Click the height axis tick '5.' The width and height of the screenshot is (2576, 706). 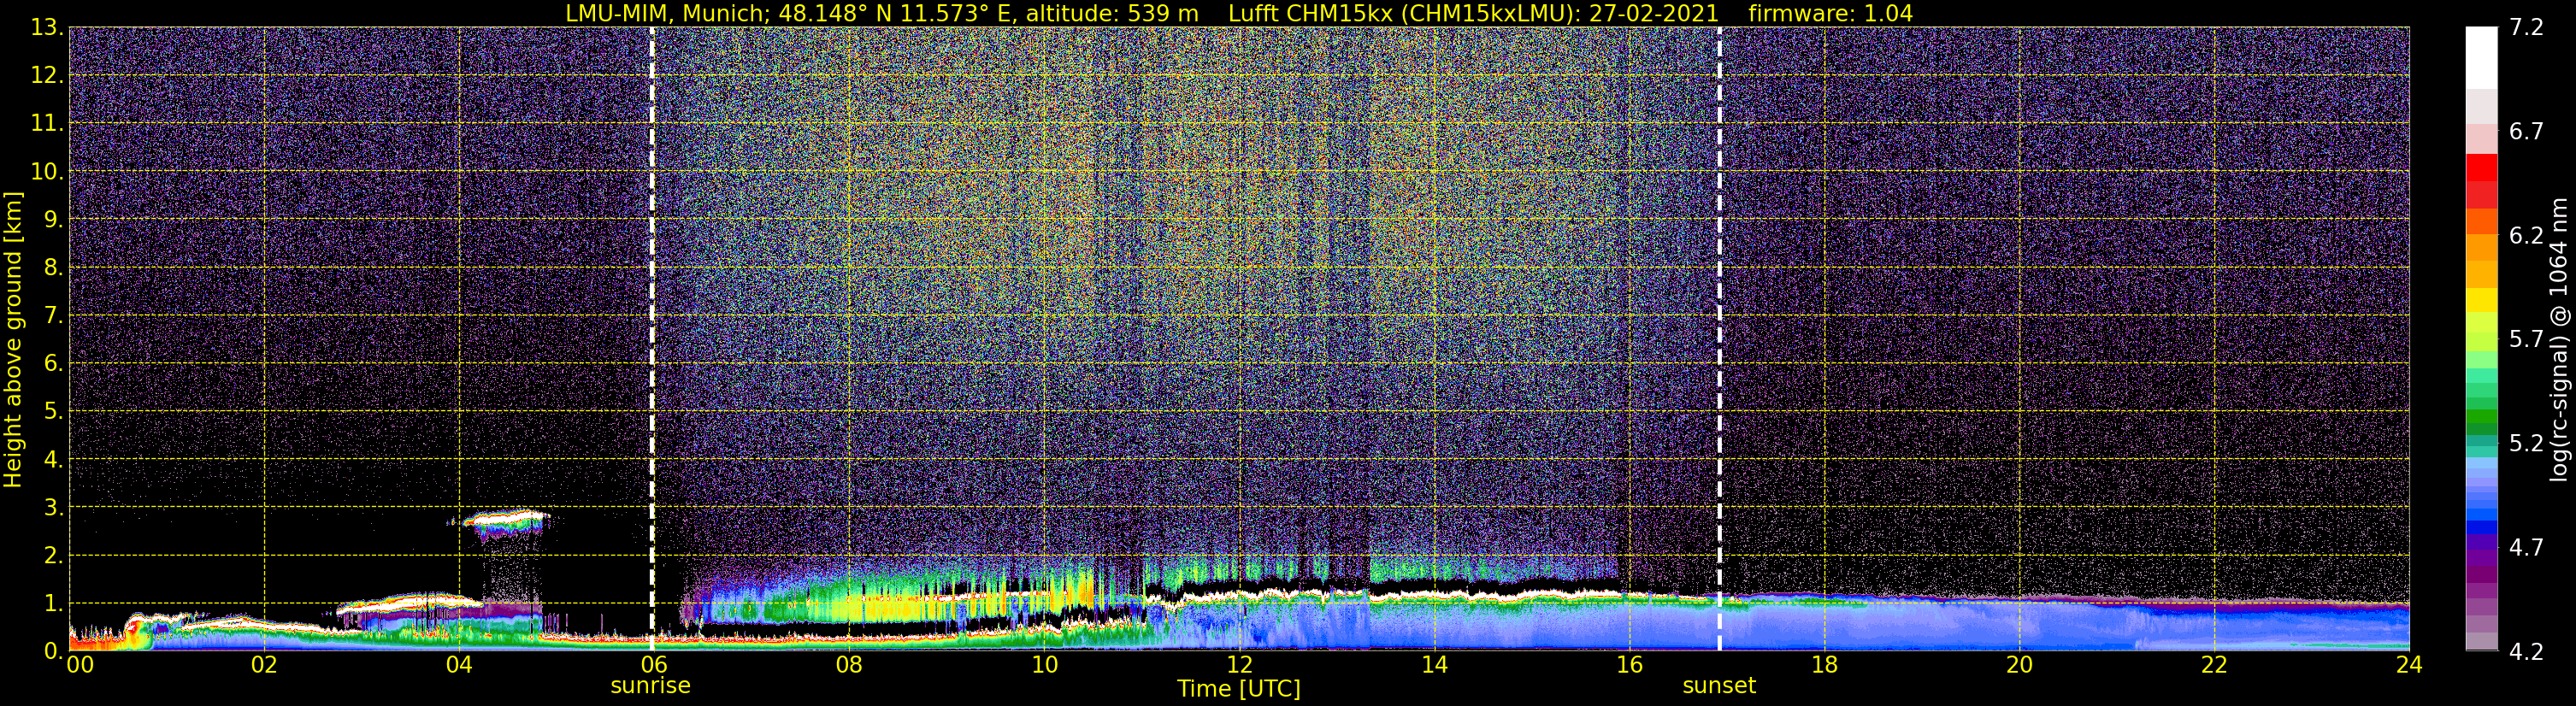click(54, 412)
